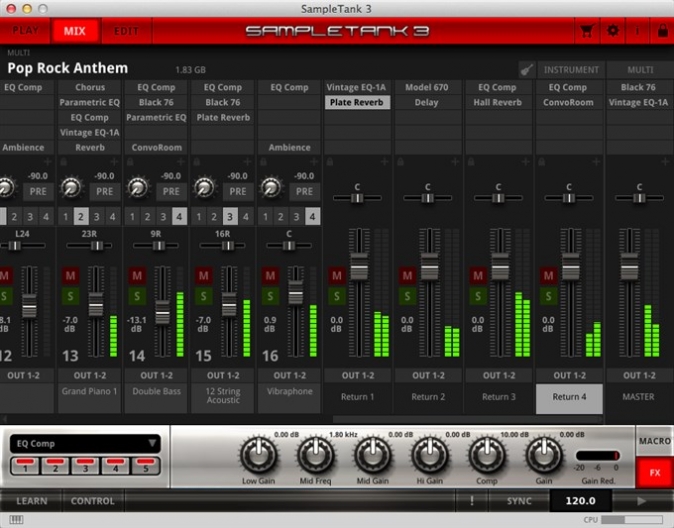Click the Gain knob in EQ Comp

(544, 455)
